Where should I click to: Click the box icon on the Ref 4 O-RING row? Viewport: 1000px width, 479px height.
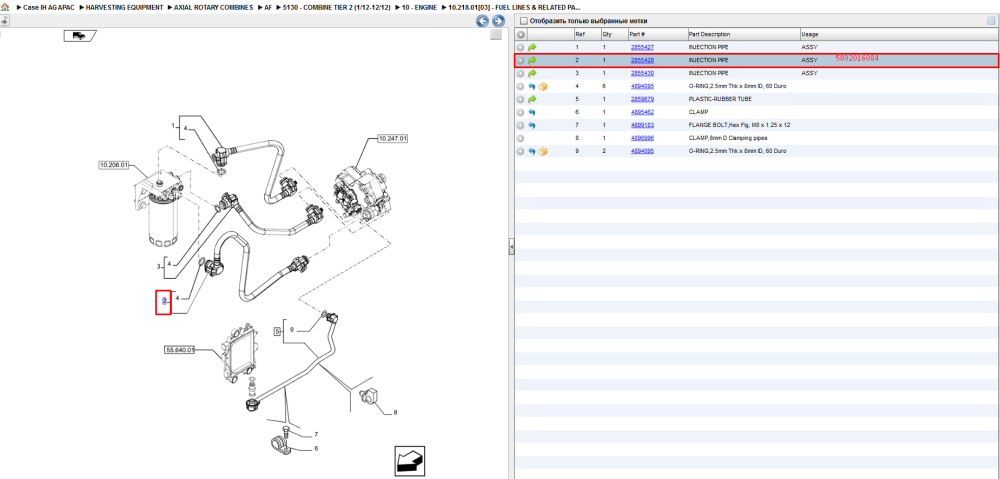pos(543,86)
